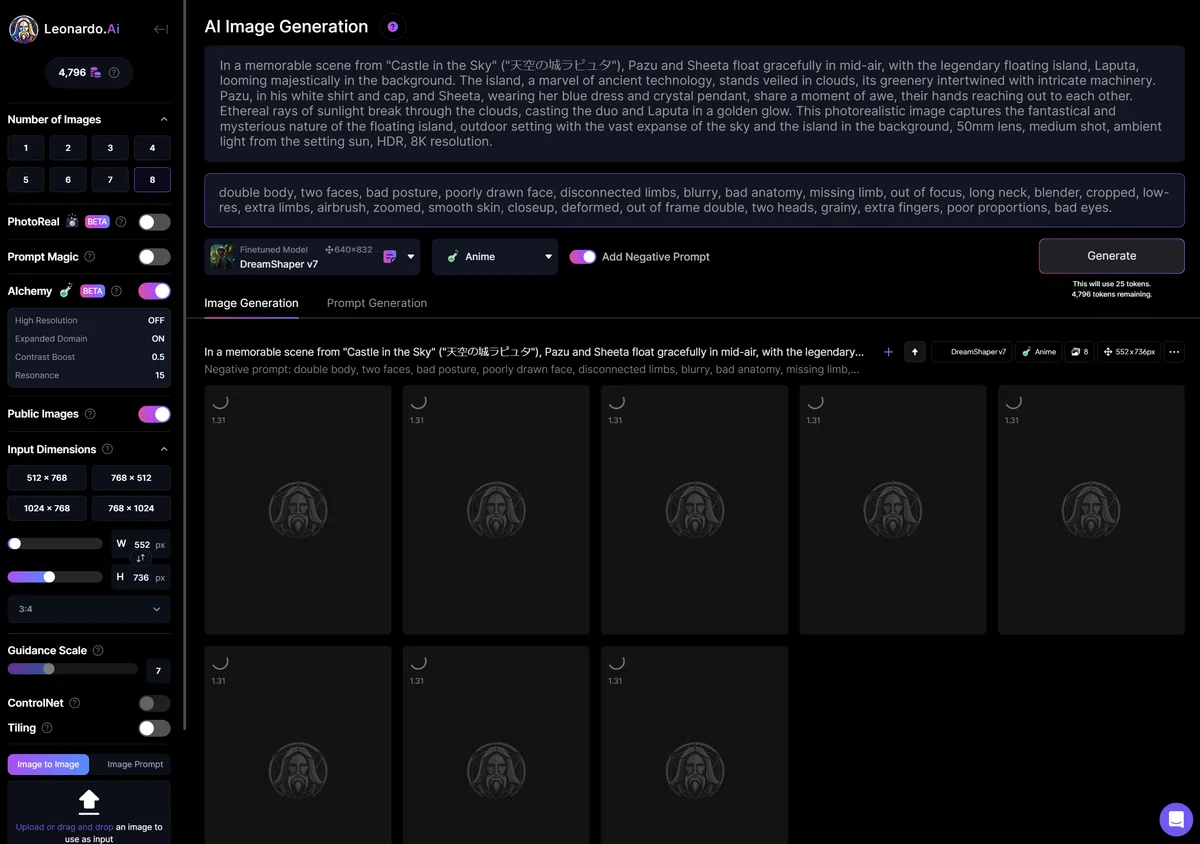Viewport: 1200px width, 844px height.
Task: Disable the Alchemy toggle
Action: click(x=154, y=291)
